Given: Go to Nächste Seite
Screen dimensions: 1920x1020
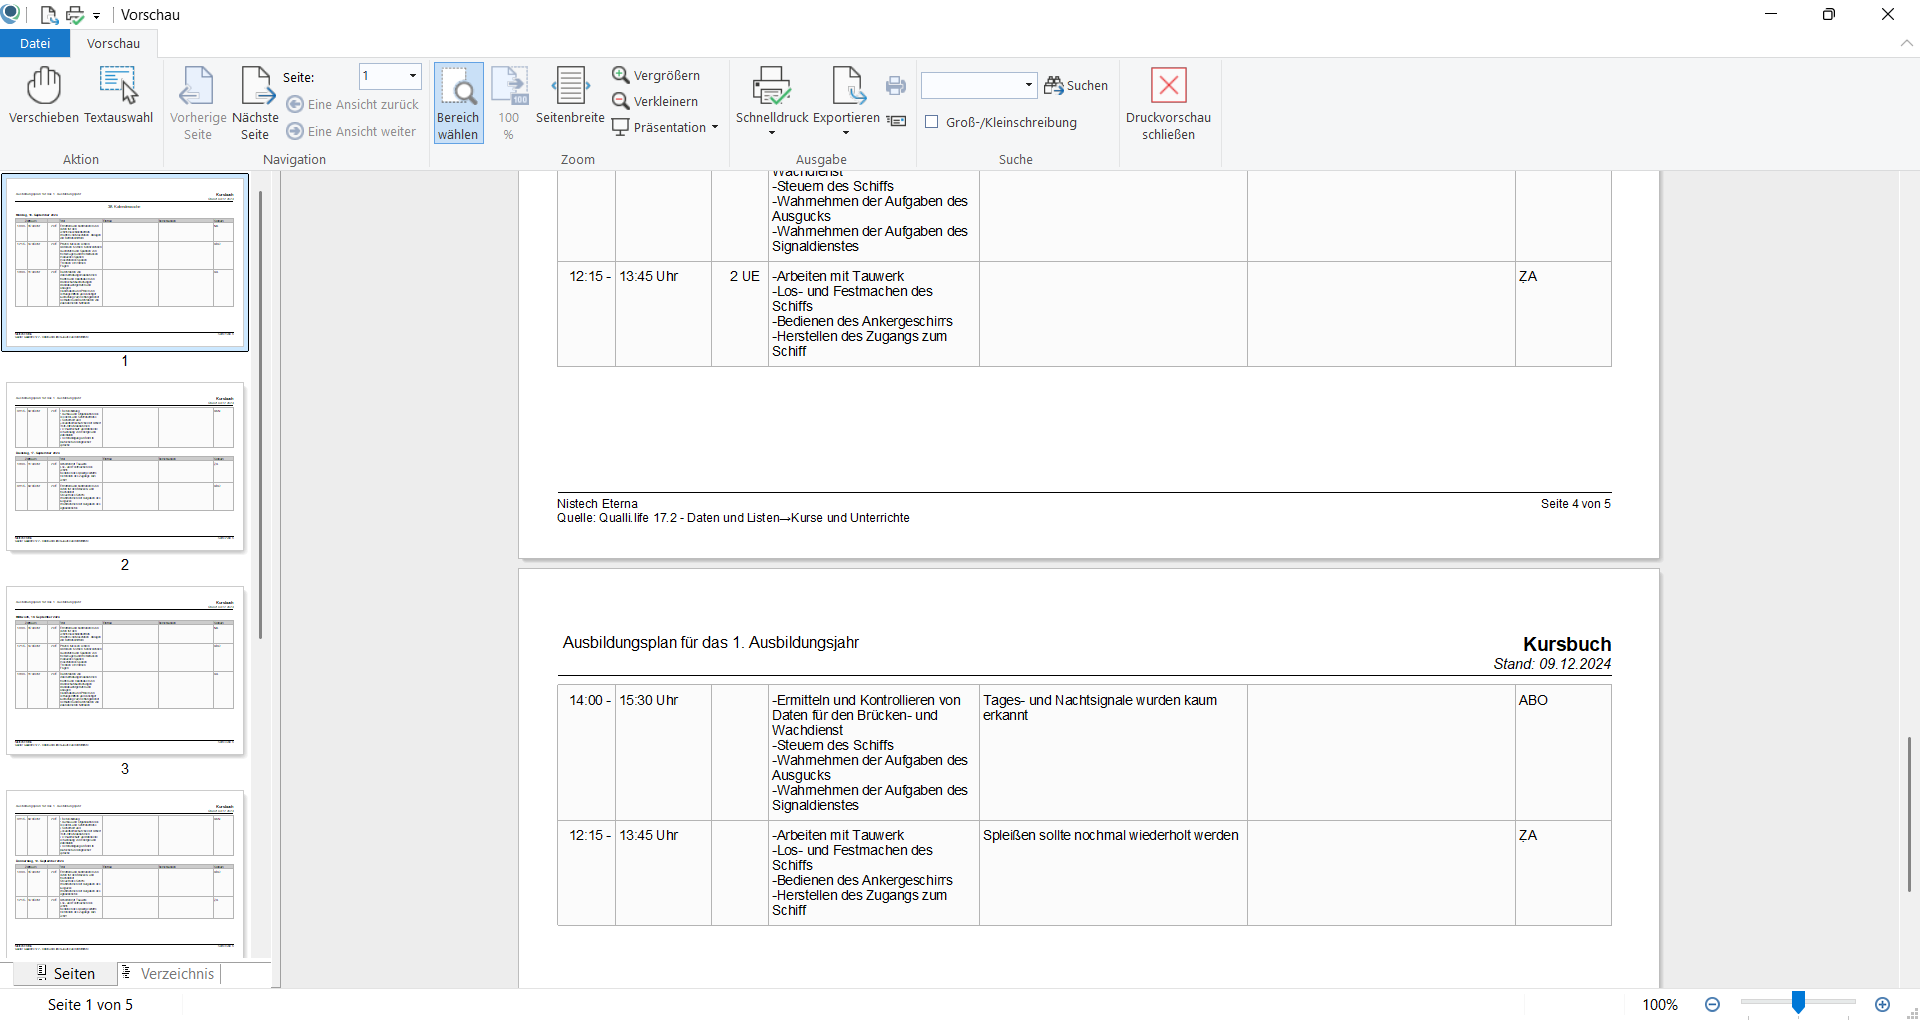Looking at the screenshot, I should coord(255,103).
